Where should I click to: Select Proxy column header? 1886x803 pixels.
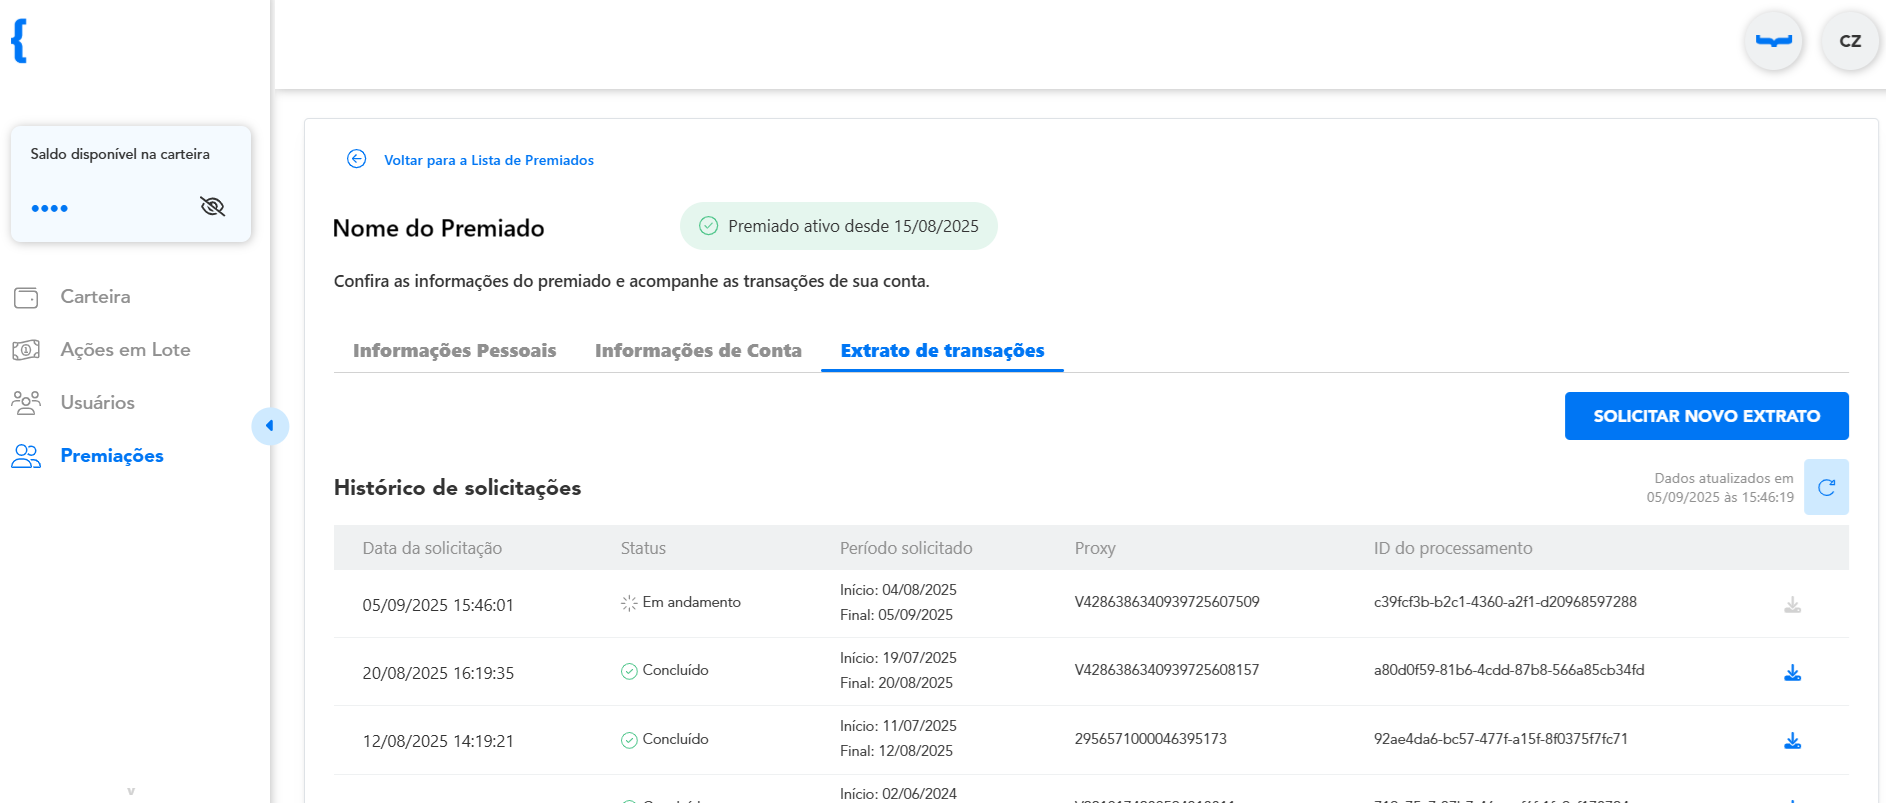tap(1095, 548)
